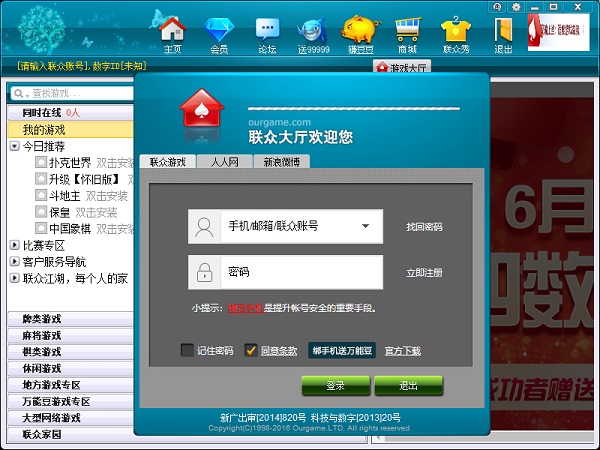600x450 pixels.
Task: Expand the 比赛专区 tree node
Action: (x=15, y=245)
